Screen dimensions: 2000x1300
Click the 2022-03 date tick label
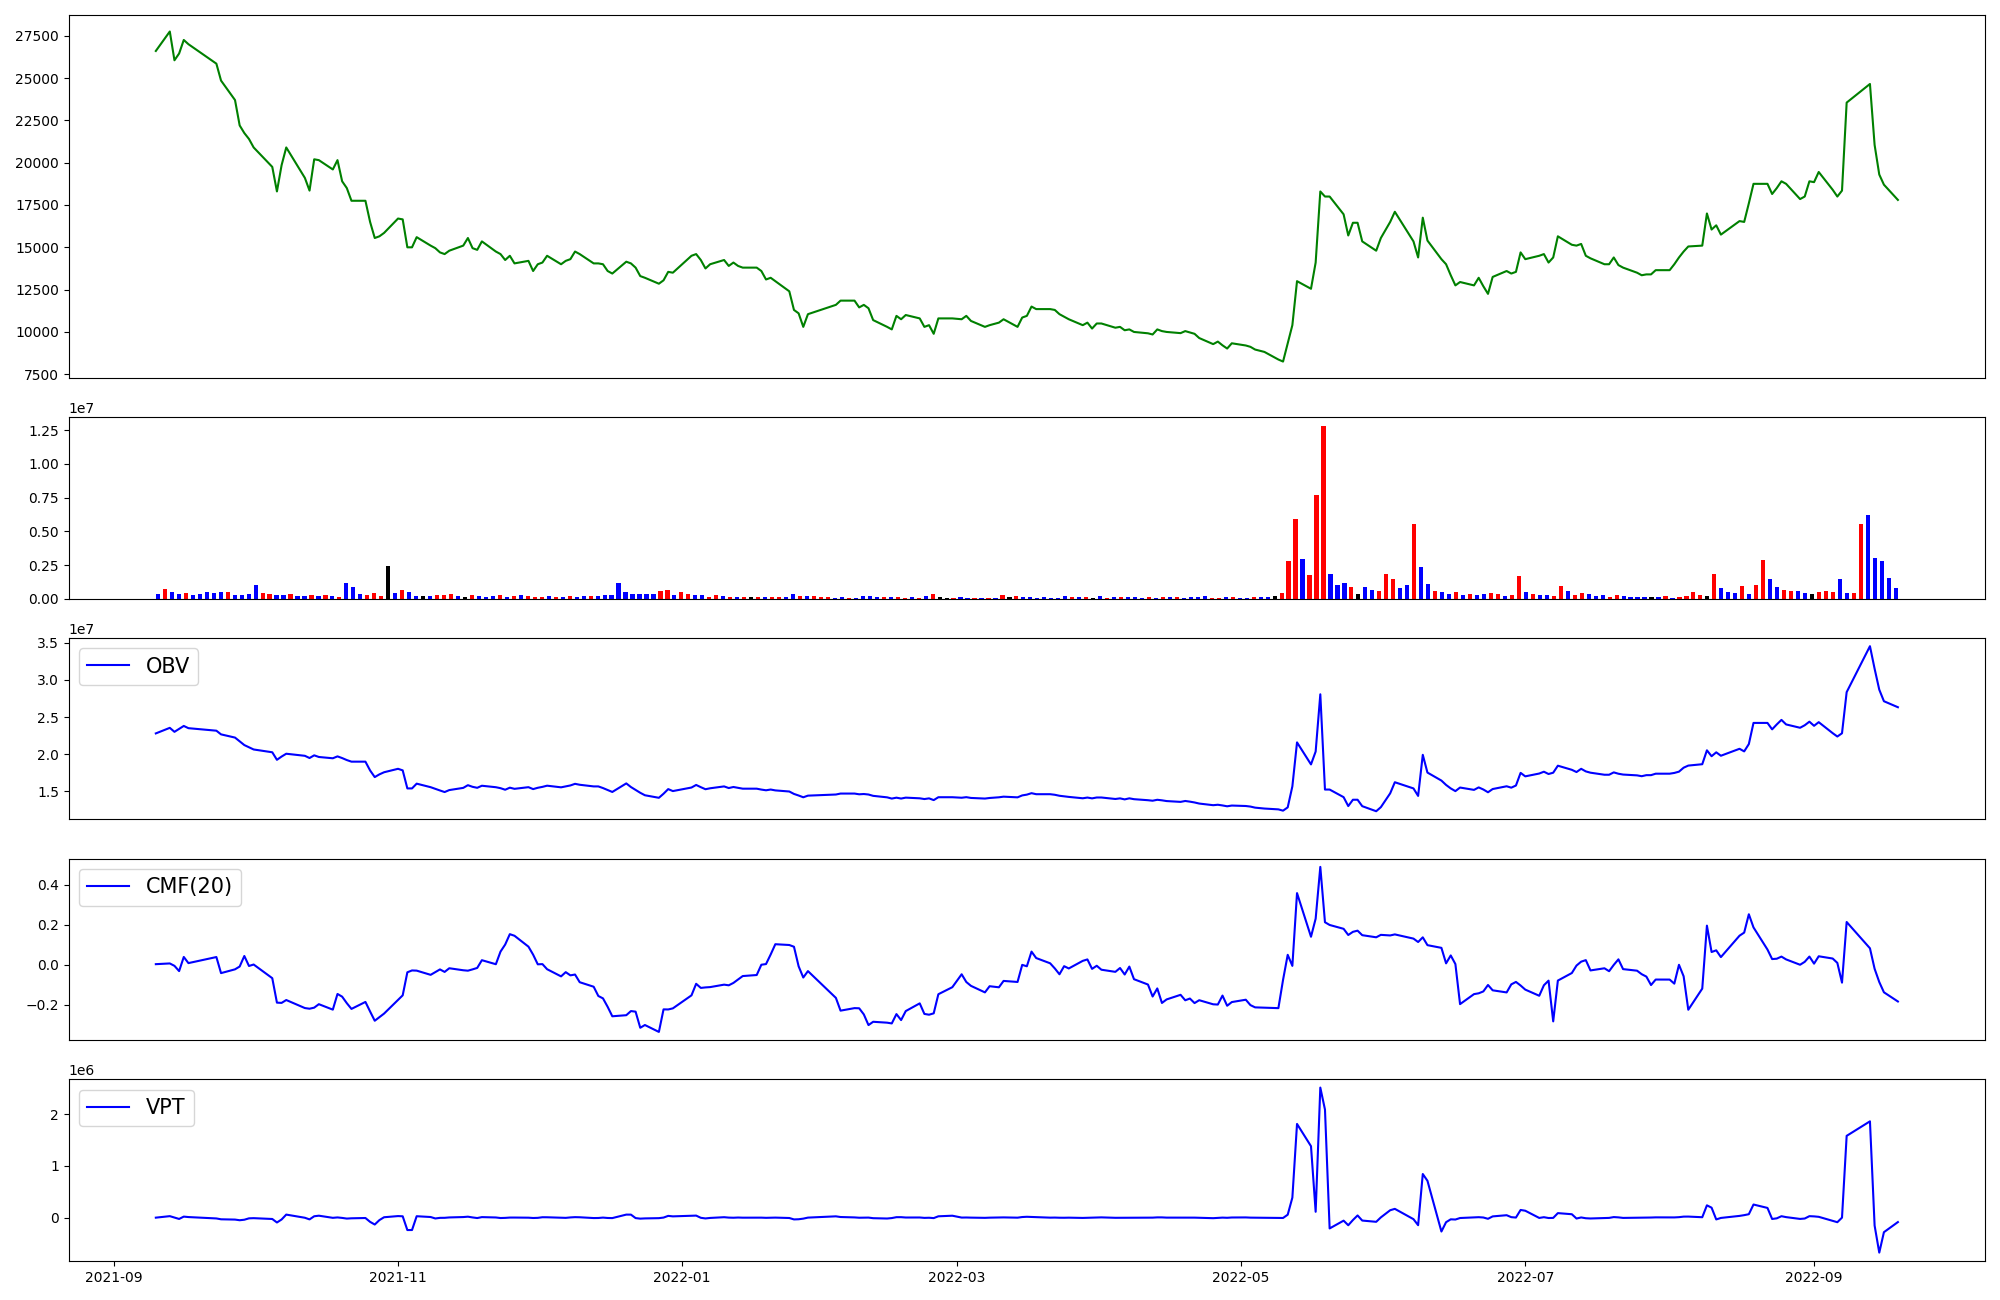coord(958,1277)
